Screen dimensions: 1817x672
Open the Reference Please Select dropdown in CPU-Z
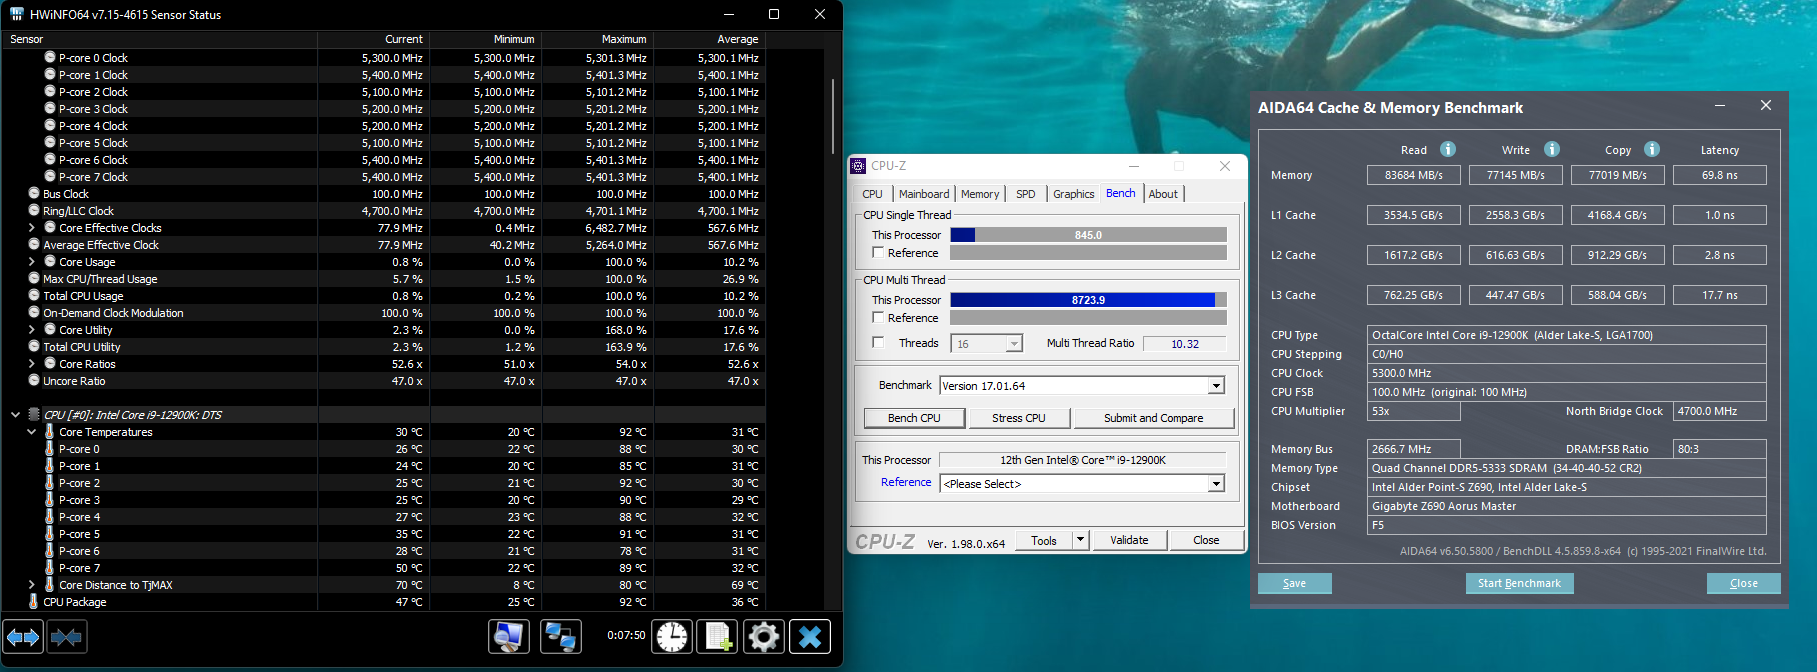coord(1216,484)
